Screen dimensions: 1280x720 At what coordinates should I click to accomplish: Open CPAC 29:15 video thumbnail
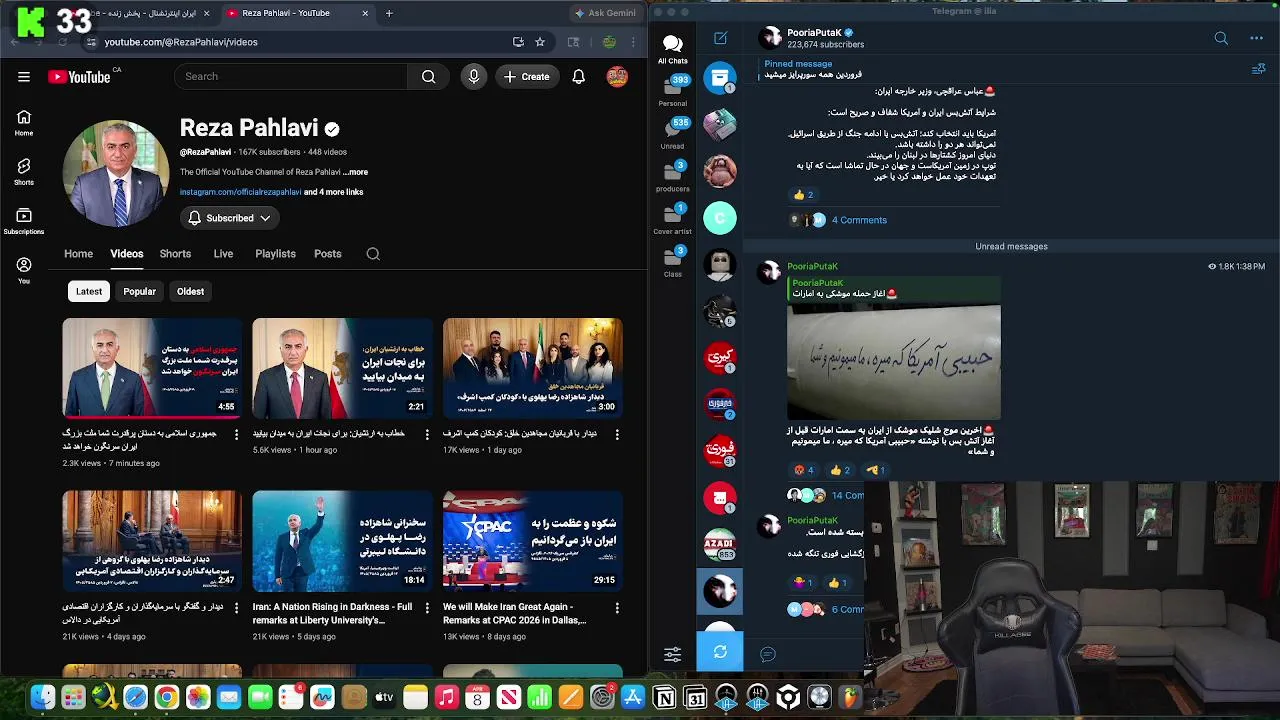pos(532,539)
